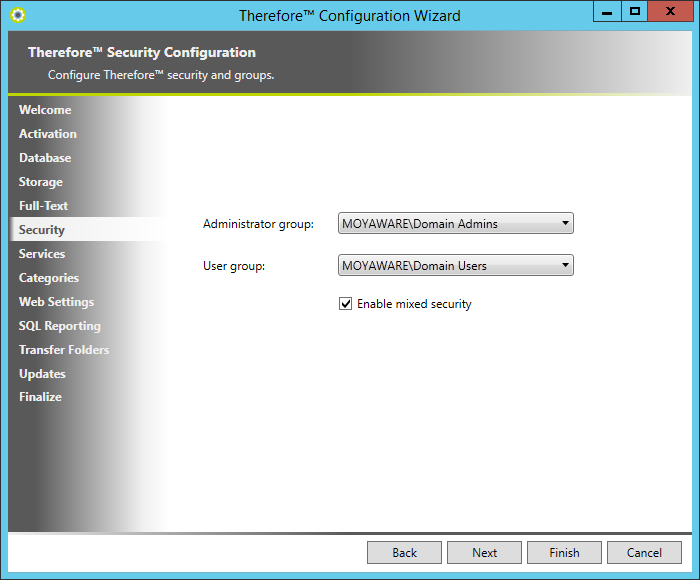Expand the User group dropdown
Image resolution: width=700 pixels, height=580 pixels.
coord(456,265)
